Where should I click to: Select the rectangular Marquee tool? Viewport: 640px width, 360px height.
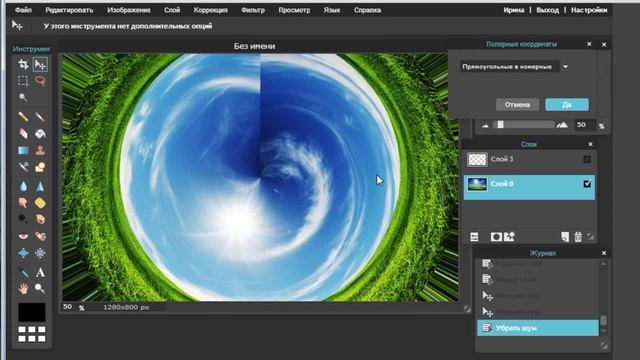23,81
